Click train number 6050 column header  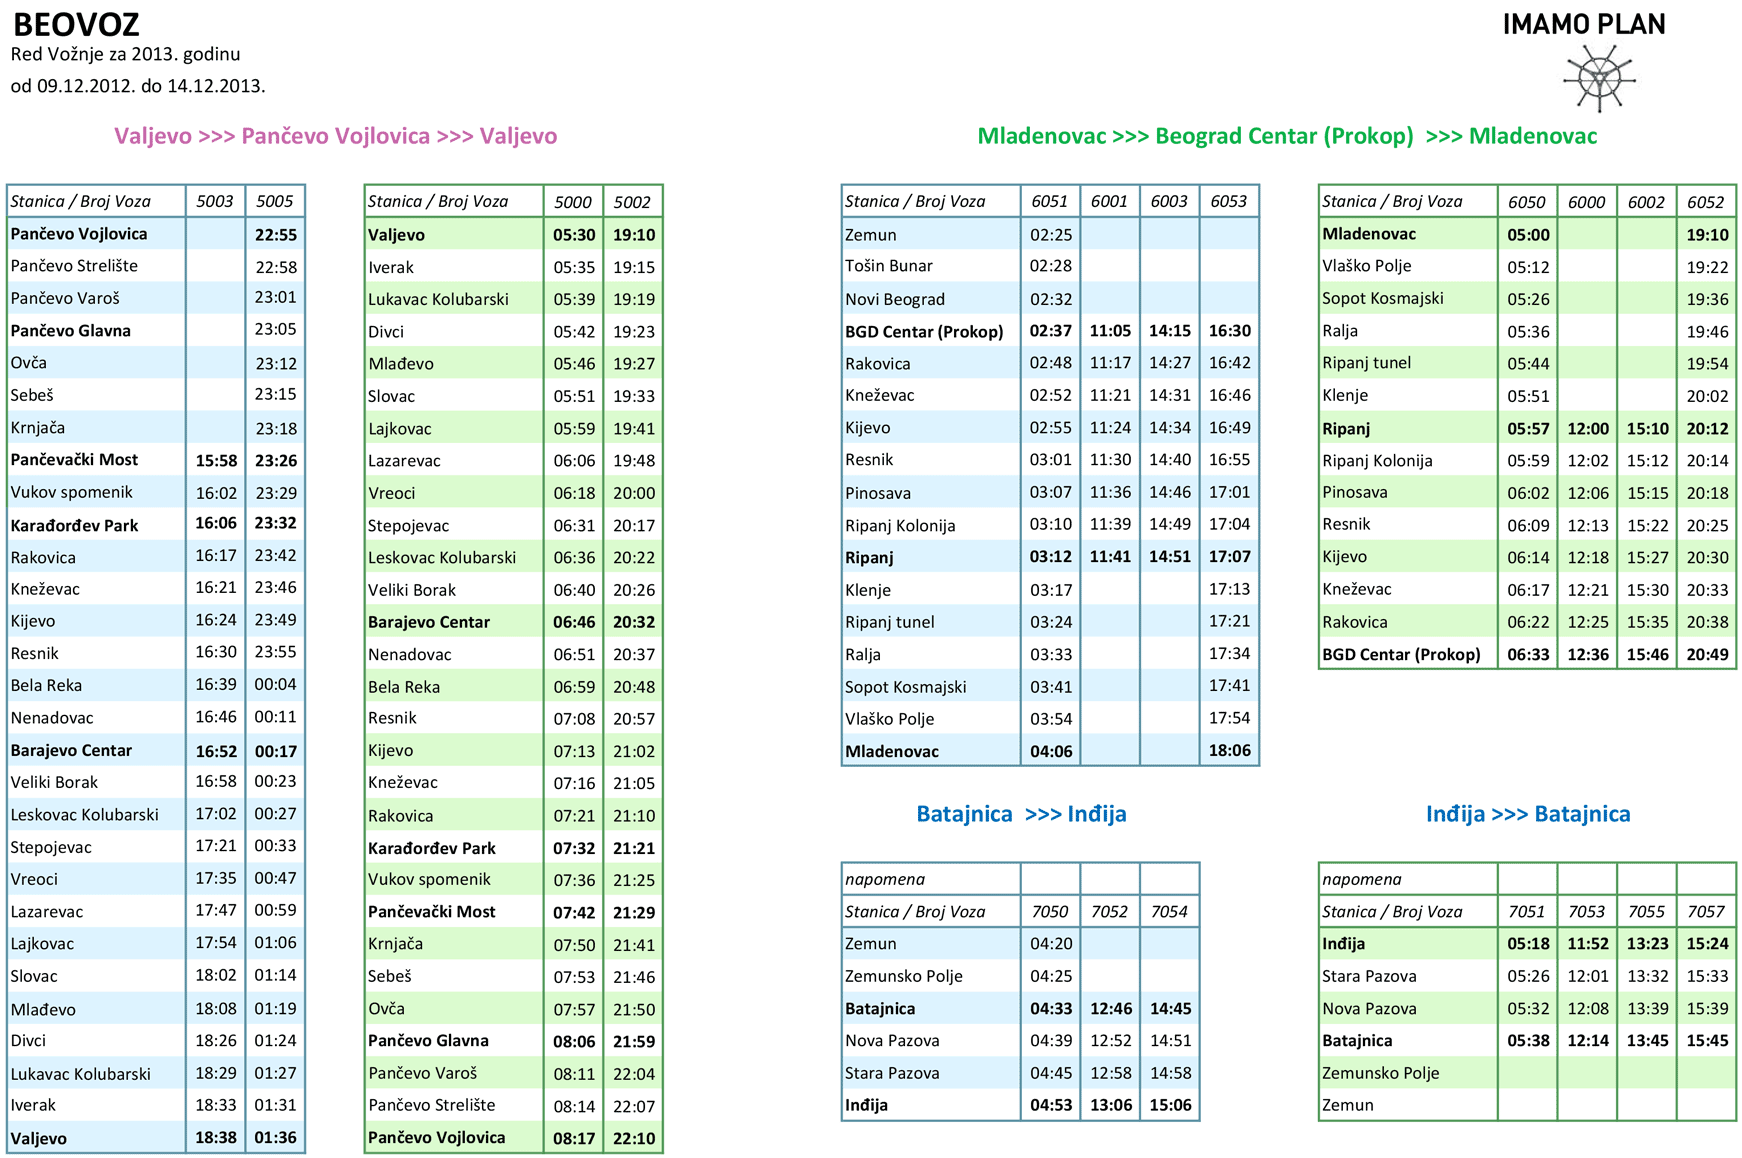1527,201
